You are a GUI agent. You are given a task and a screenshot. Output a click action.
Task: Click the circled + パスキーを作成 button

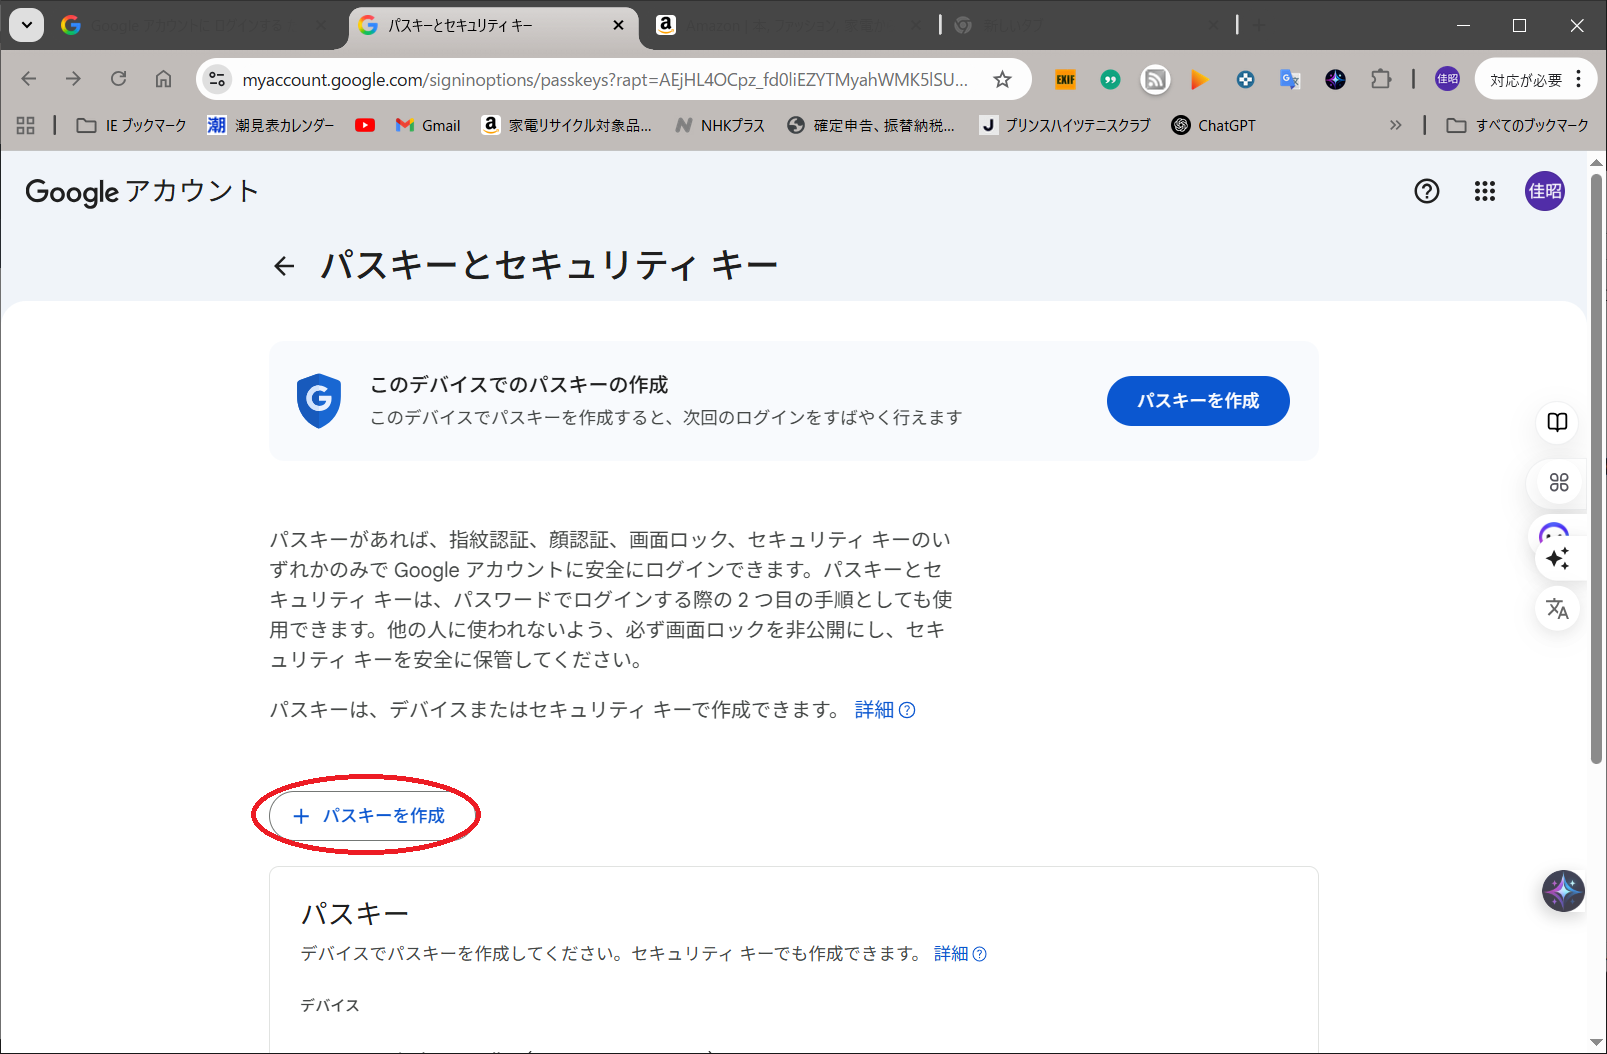[x=369, y=816]
